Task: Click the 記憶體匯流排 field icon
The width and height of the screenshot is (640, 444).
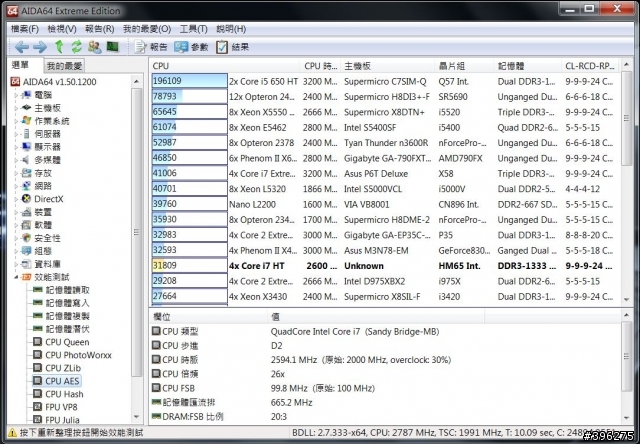Action: tap(156, 402)
